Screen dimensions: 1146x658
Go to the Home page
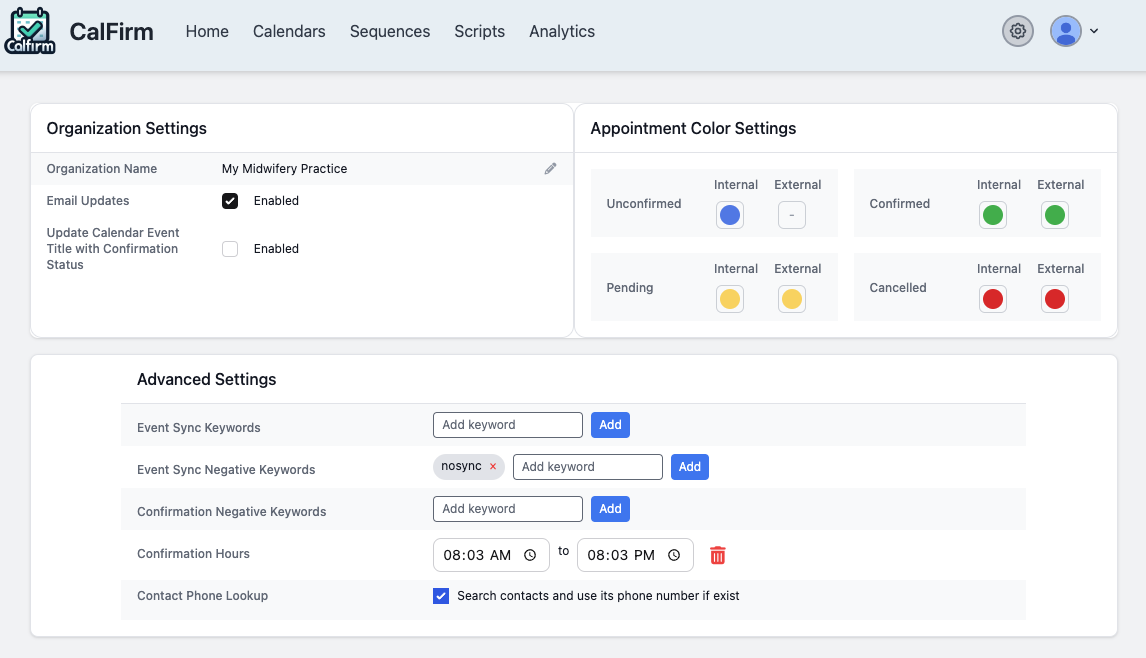207,31
